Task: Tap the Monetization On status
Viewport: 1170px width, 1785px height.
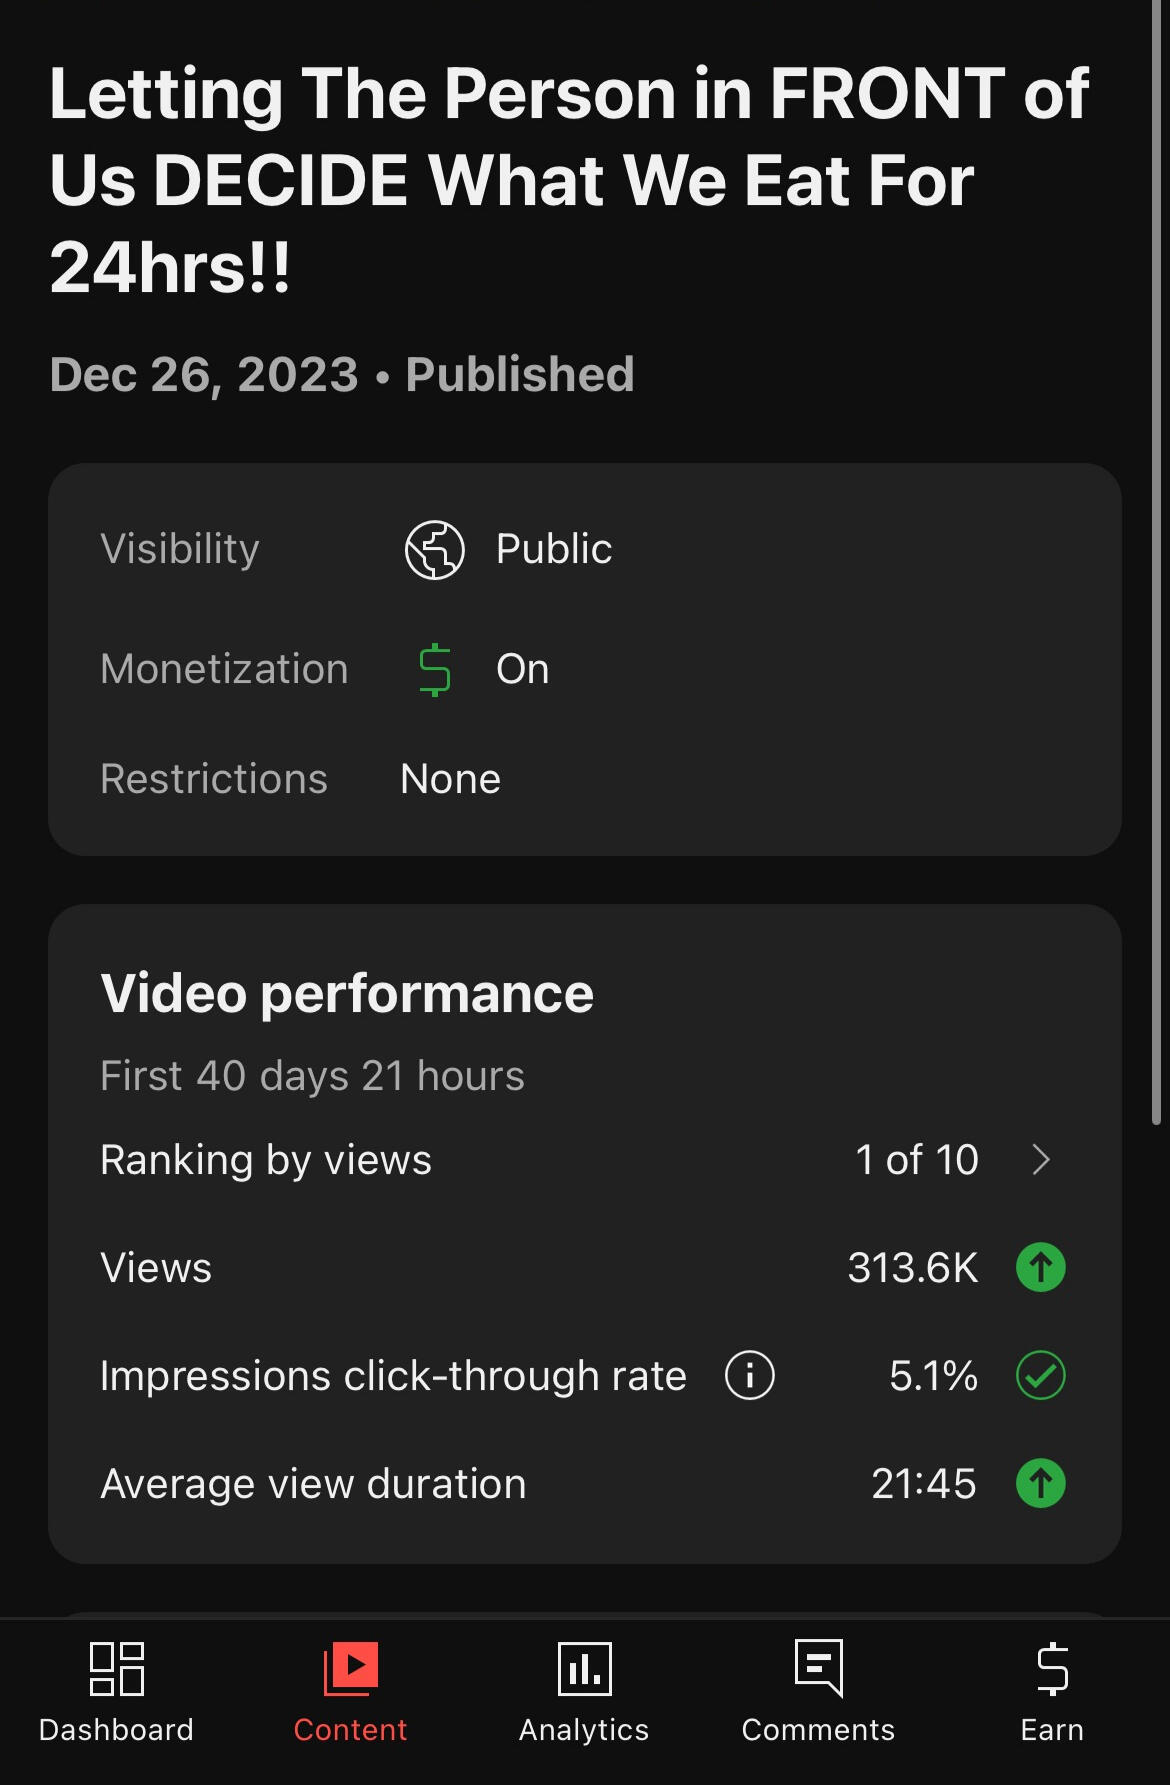Action: click(523, 670)
